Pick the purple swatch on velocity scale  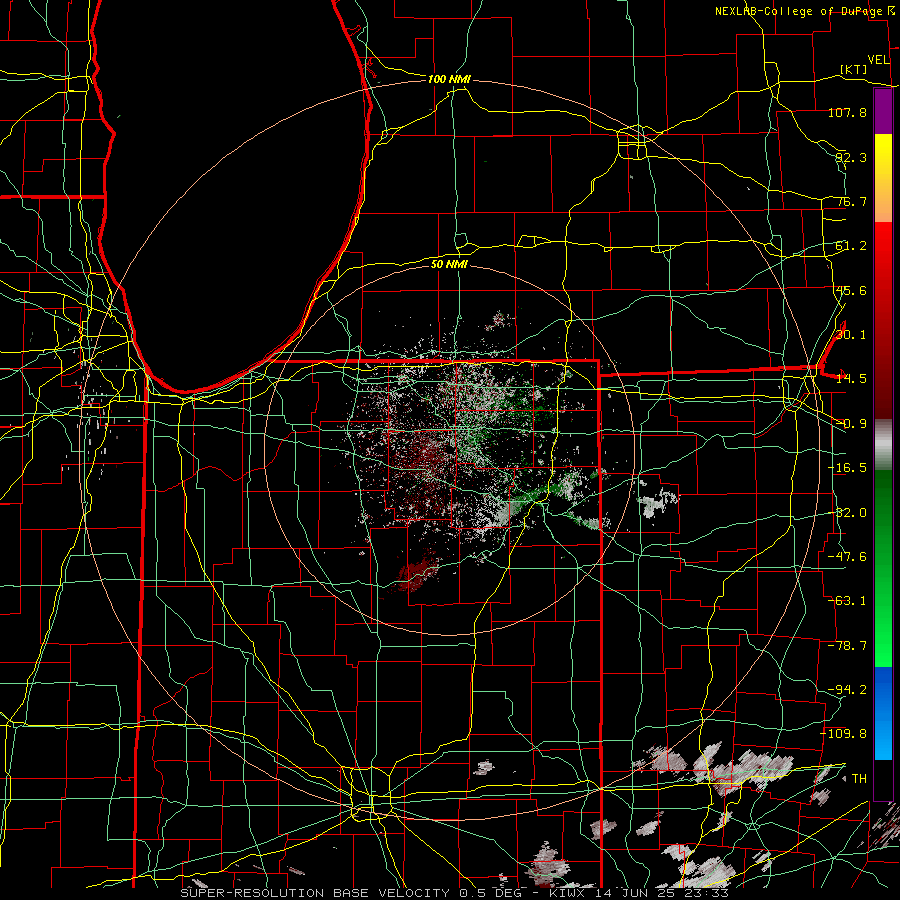click(x=883, y=112)
